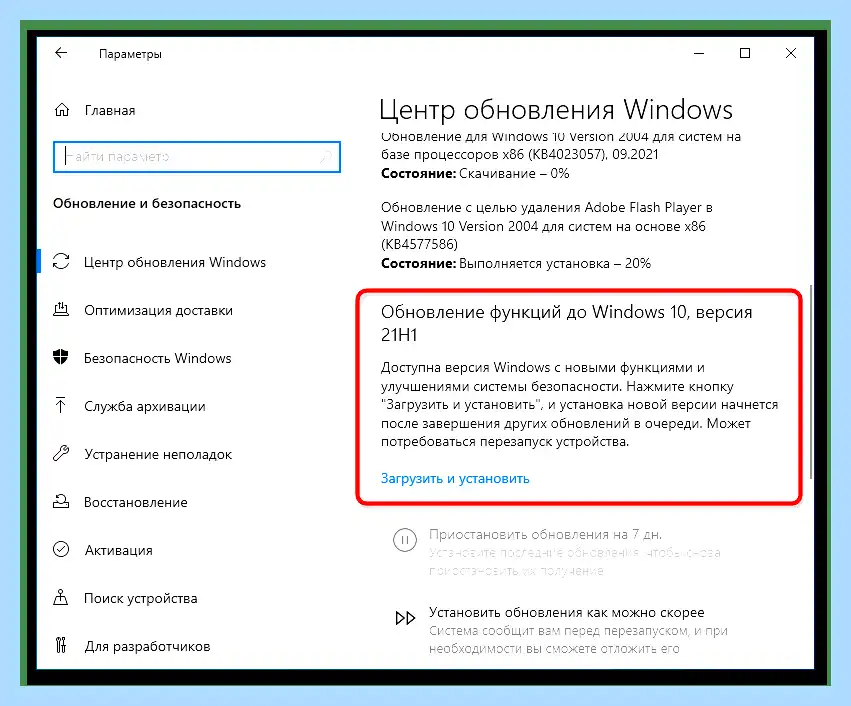
Task: Click the pause updates circle icon
Action: (x=405, y=540)
